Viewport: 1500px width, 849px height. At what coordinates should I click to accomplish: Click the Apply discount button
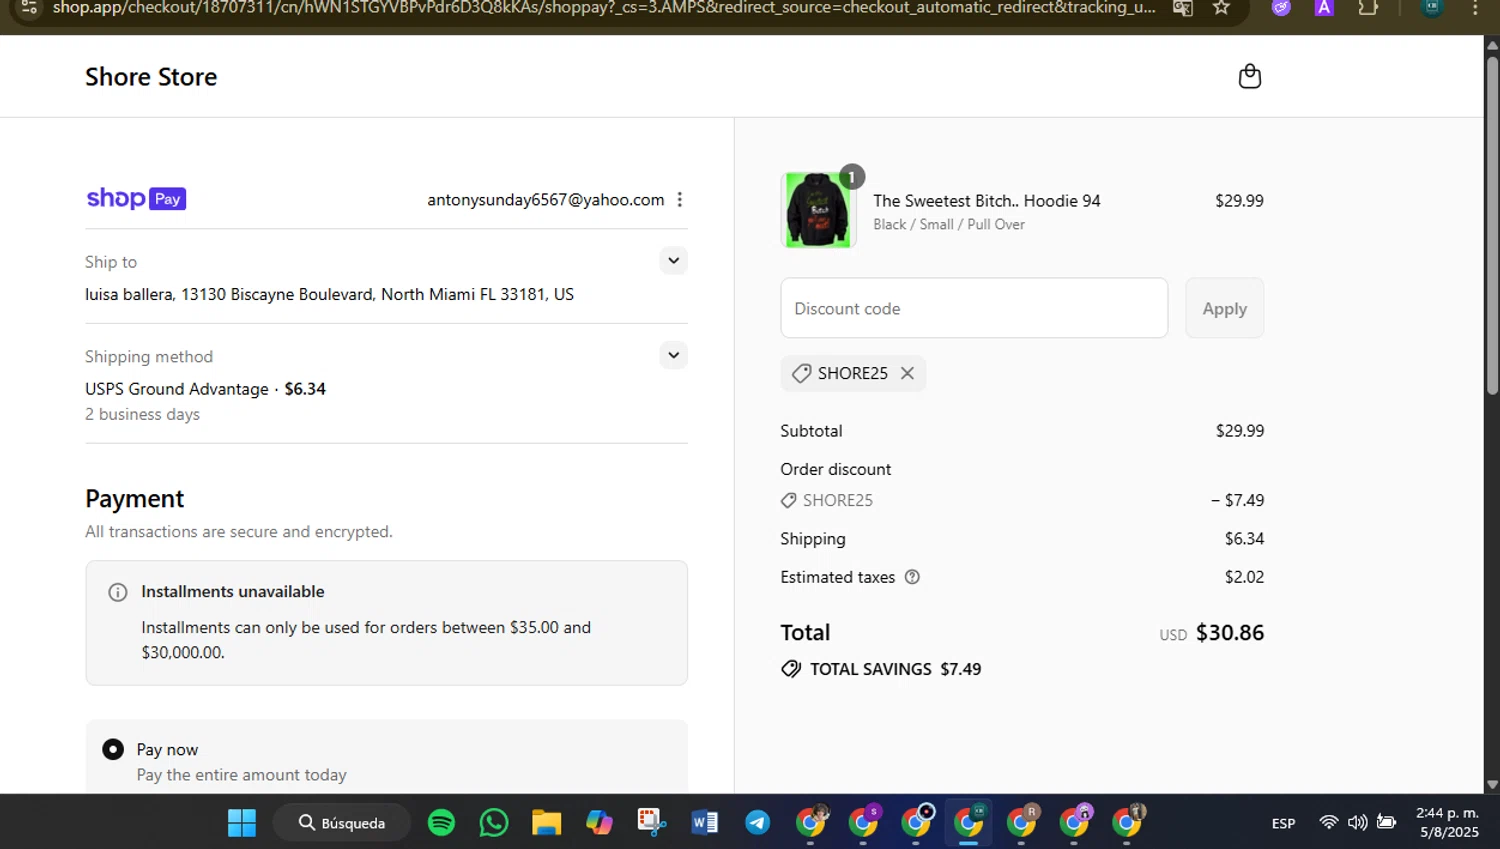click(1225, 308)
